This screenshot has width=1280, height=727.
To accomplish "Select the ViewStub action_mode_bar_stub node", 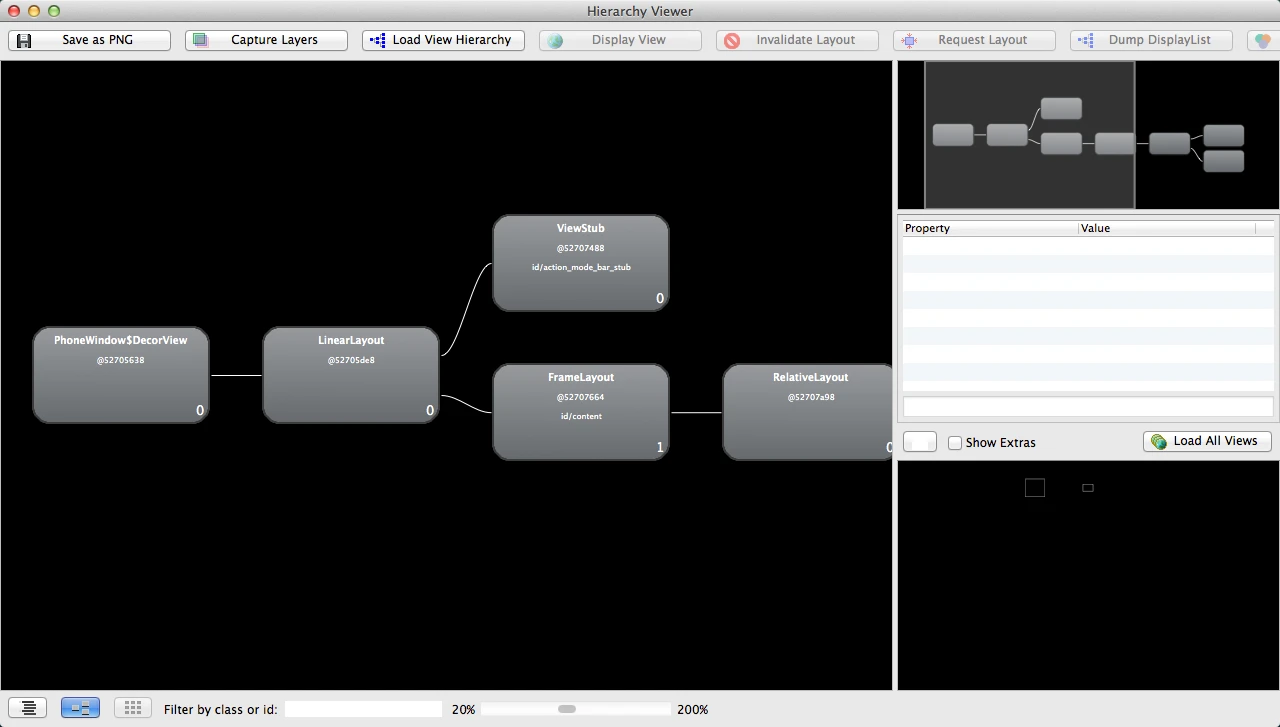I will 580,263.
